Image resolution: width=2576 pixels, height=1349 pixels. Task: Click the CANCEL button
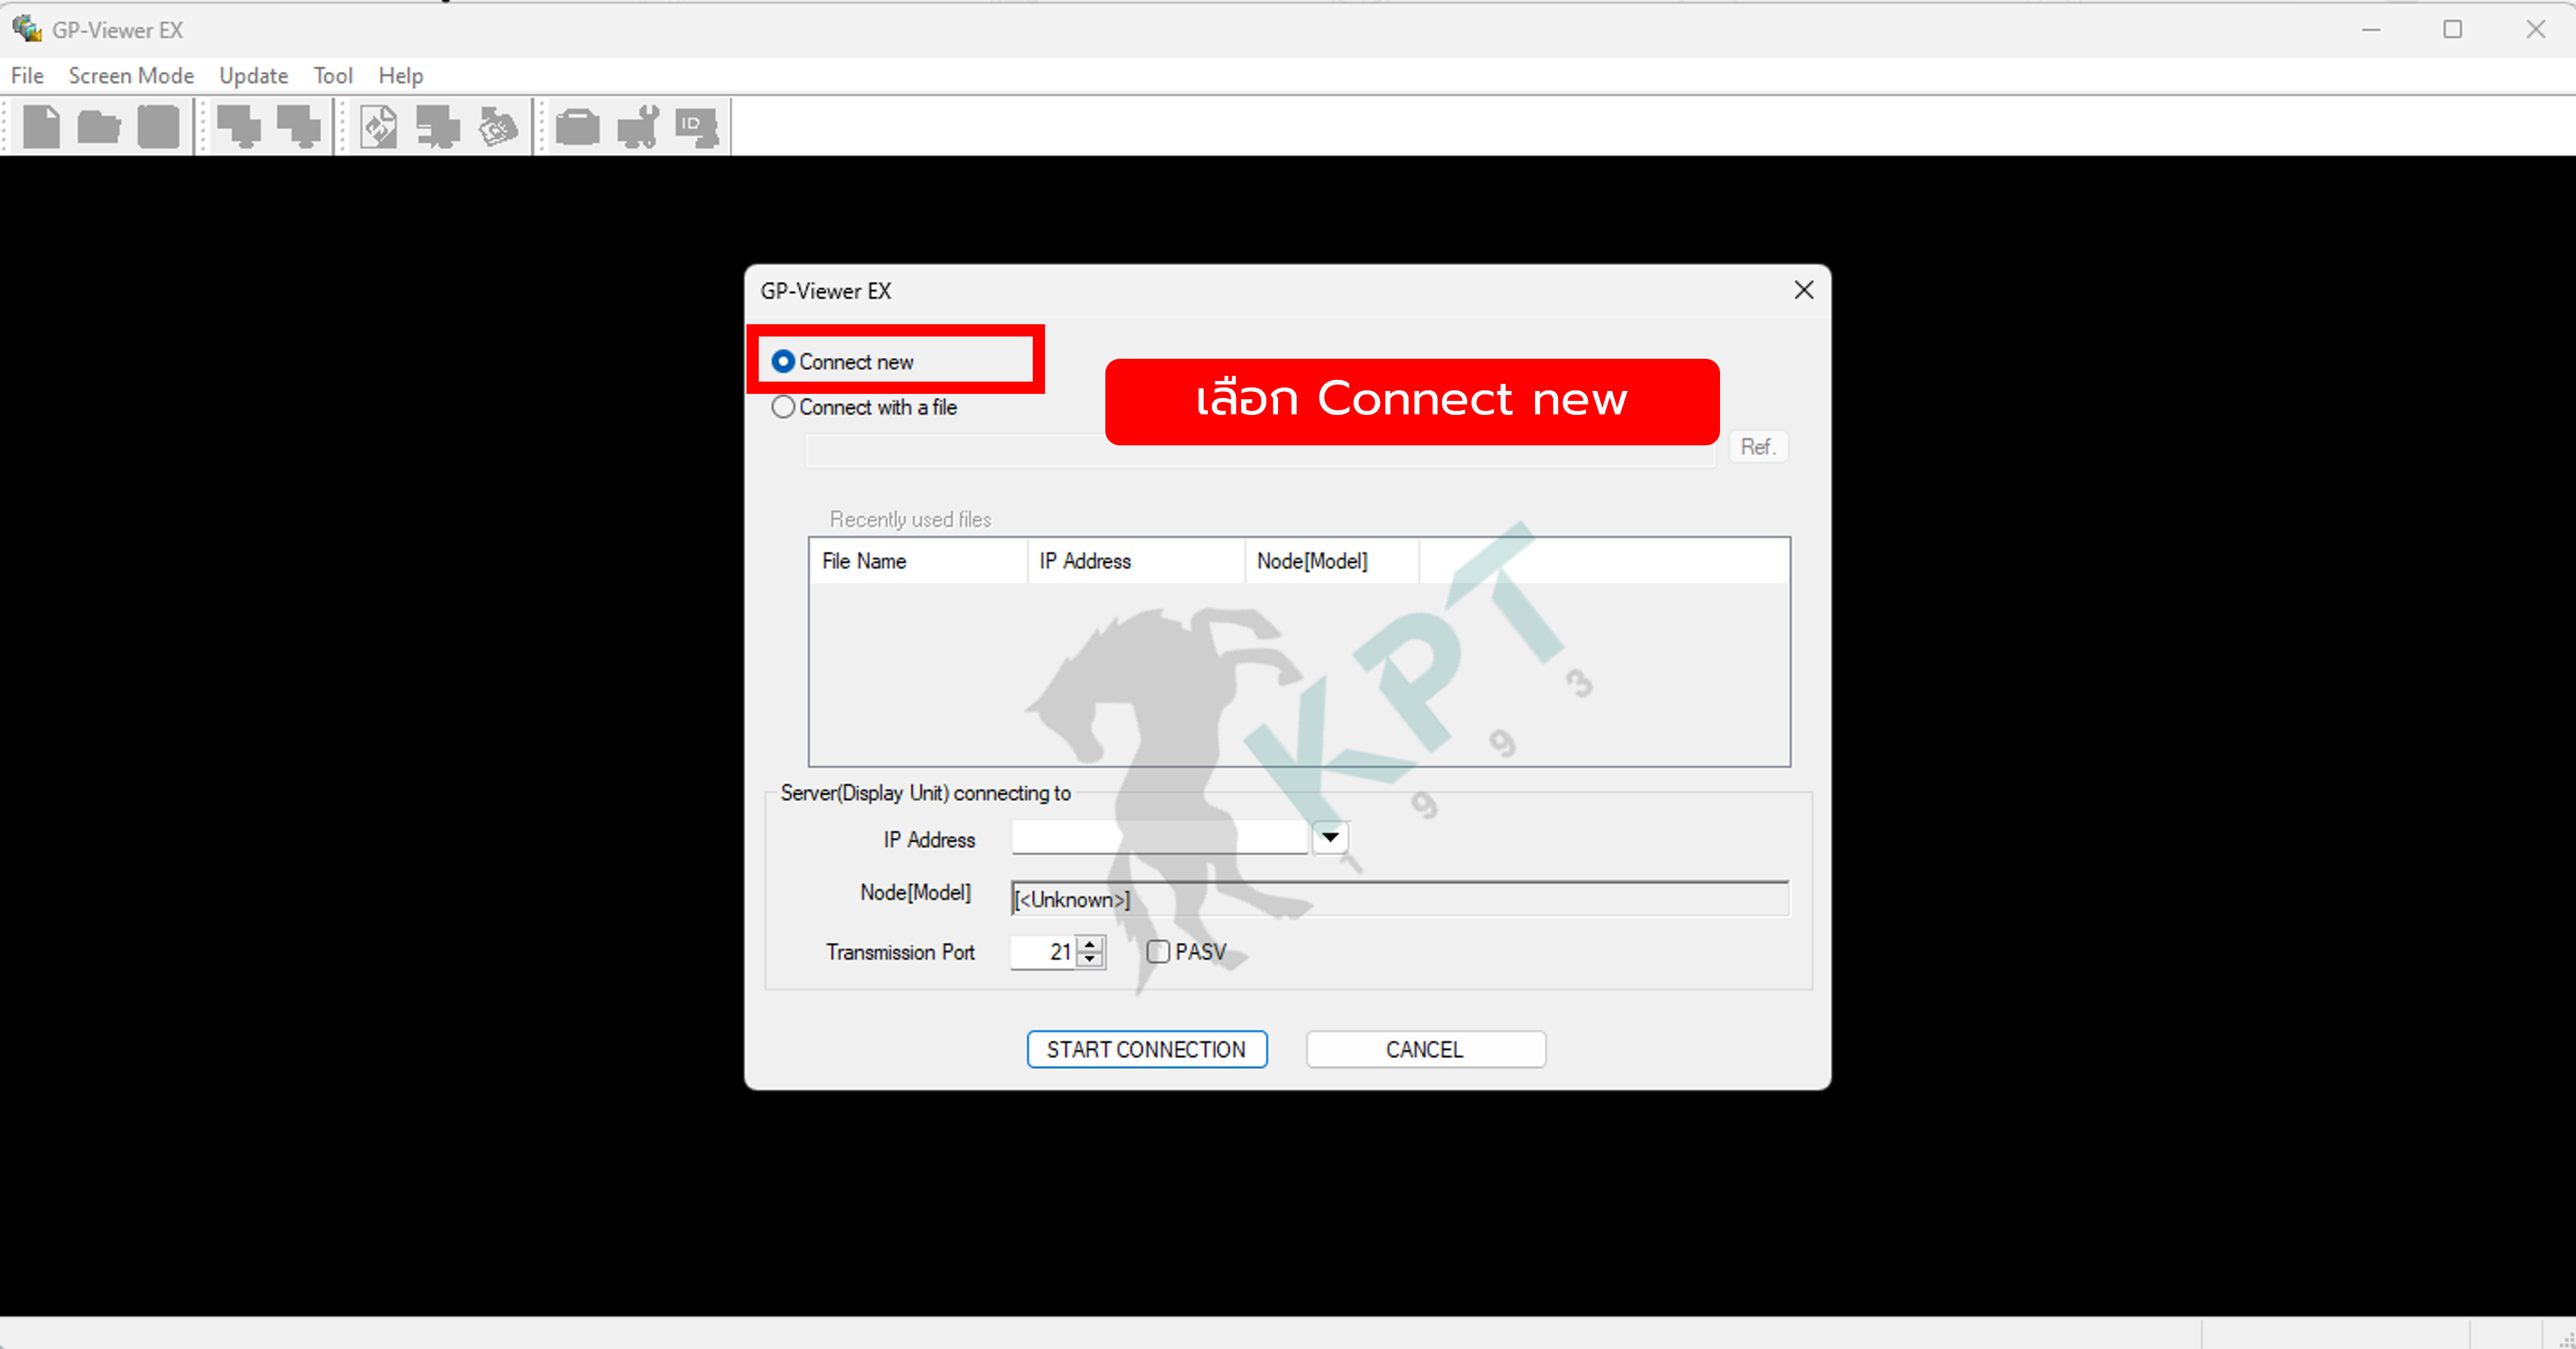click(x=1425, y=1049)
